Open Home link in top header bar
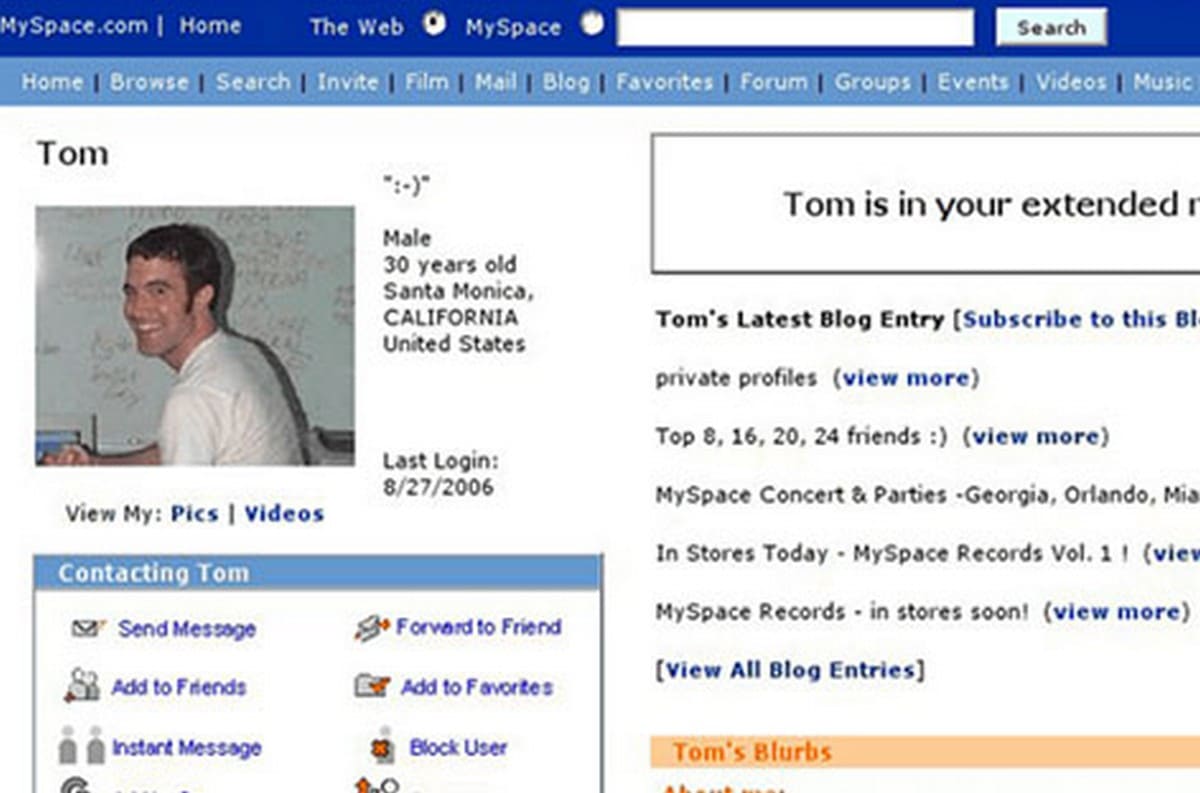This screenshot has height=793, width=1200. [210, 26]
